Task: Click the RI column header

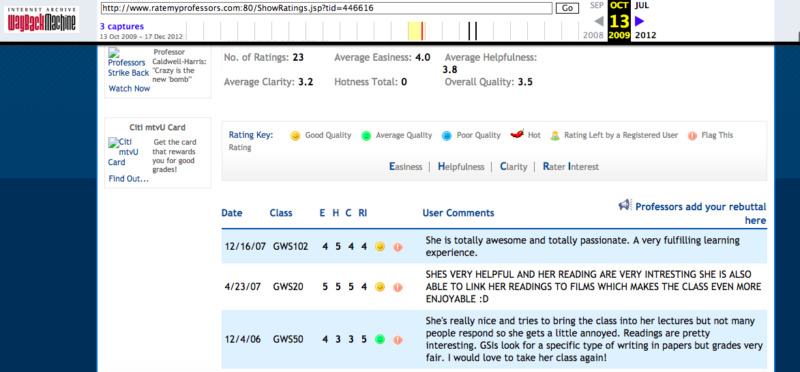Action: [x=363, y=213]
